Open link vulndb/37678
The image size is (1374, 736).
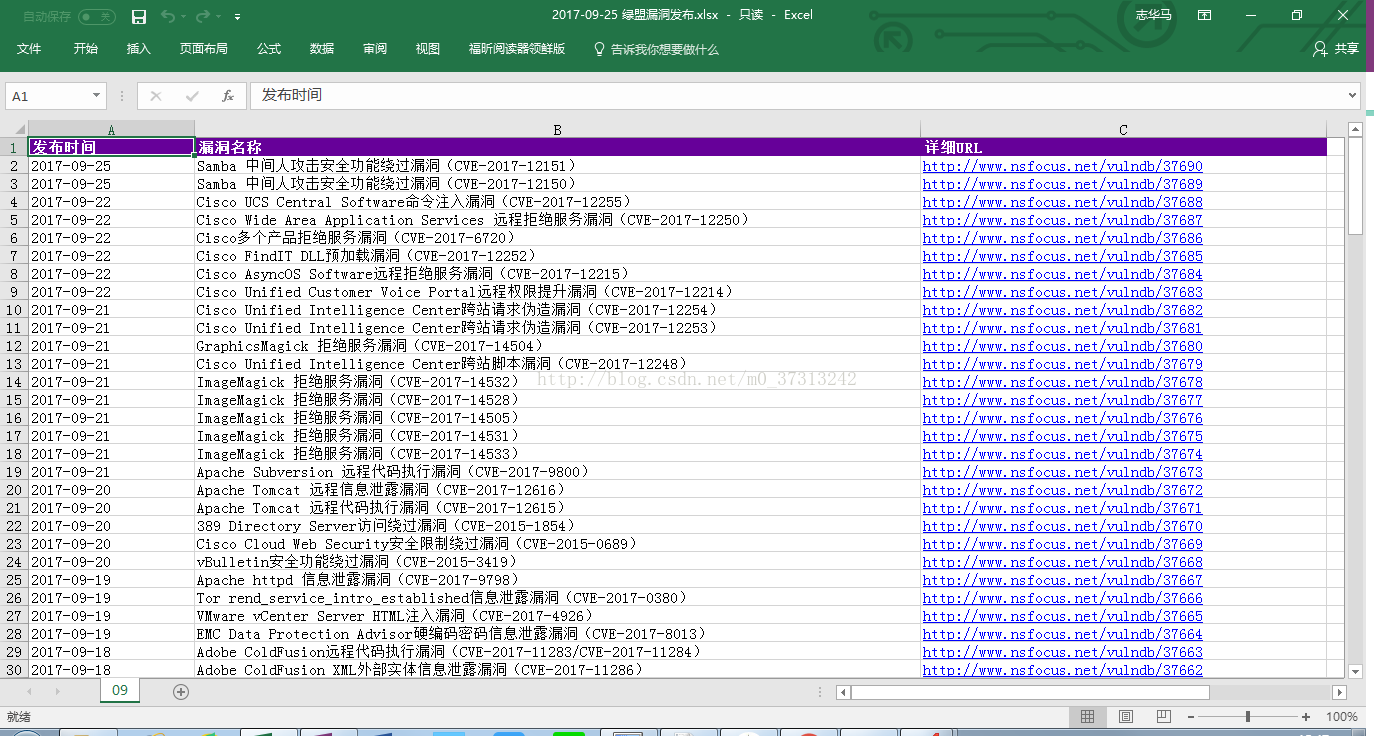point(1062,382)
